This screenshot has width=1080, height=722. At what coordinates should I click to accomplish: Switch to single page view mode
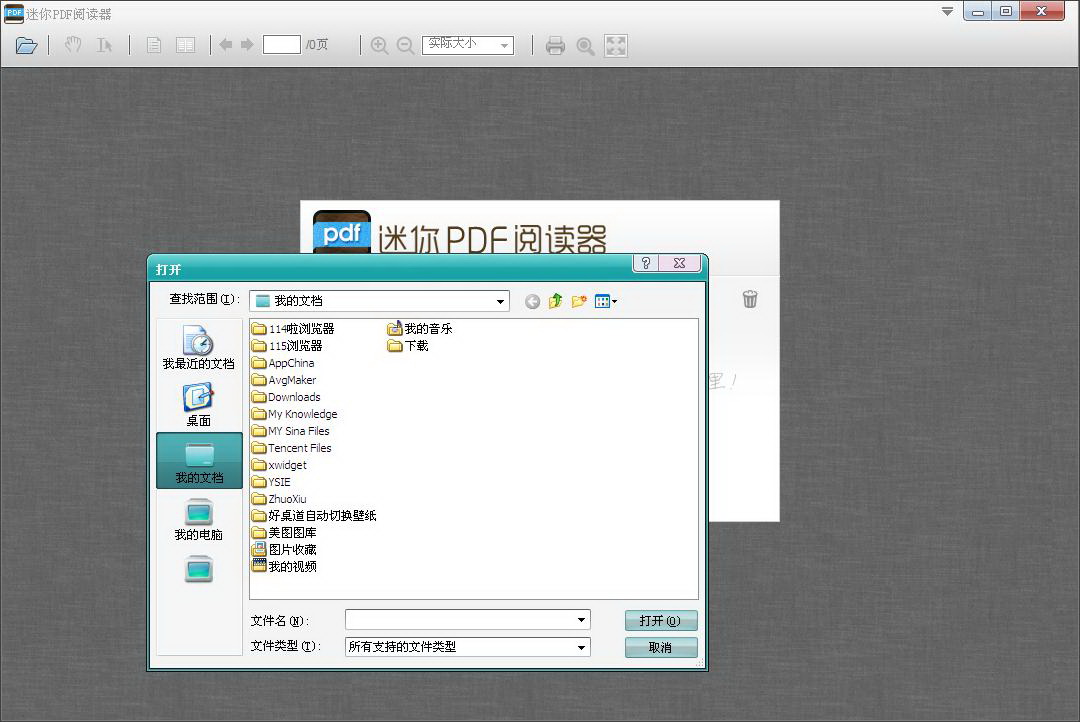point(153,44)
